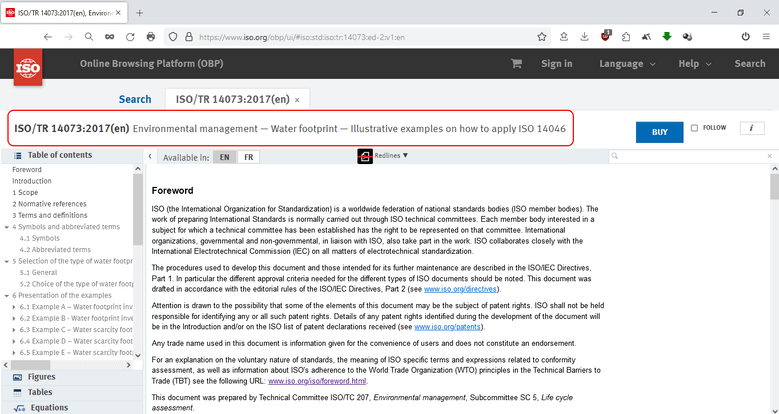
Task: Click the red shield extension icon
Action: point(606,36)
